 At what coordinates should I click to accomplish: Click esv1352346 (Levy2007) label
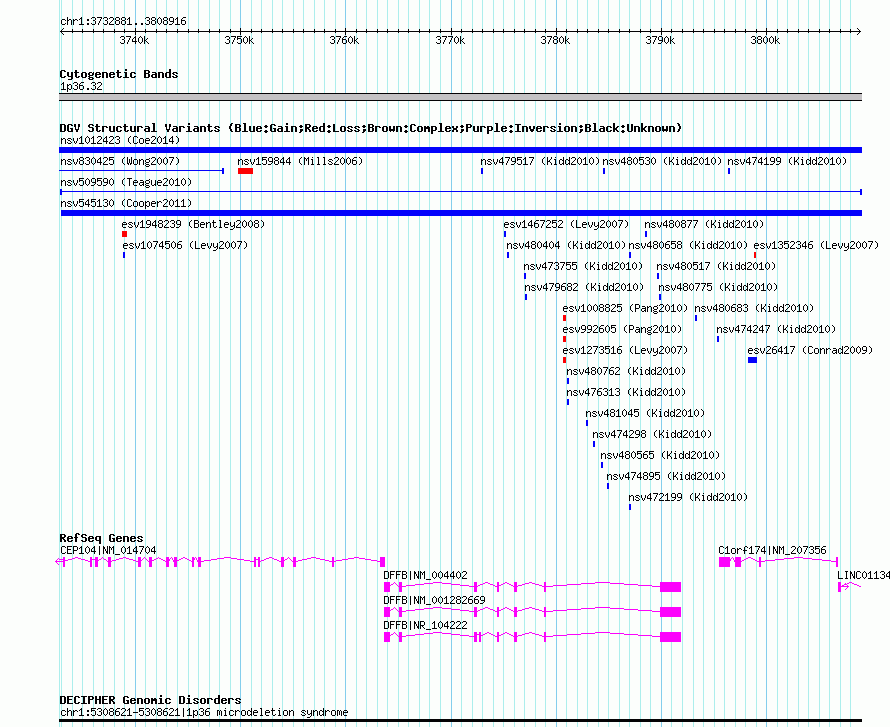click(x=816, y=245)
